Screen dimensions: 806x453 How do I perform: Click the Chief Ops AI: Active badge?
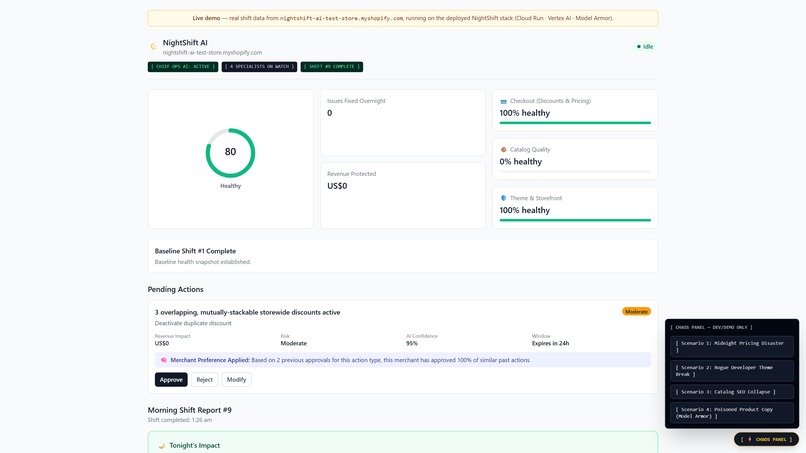[183, 67]
